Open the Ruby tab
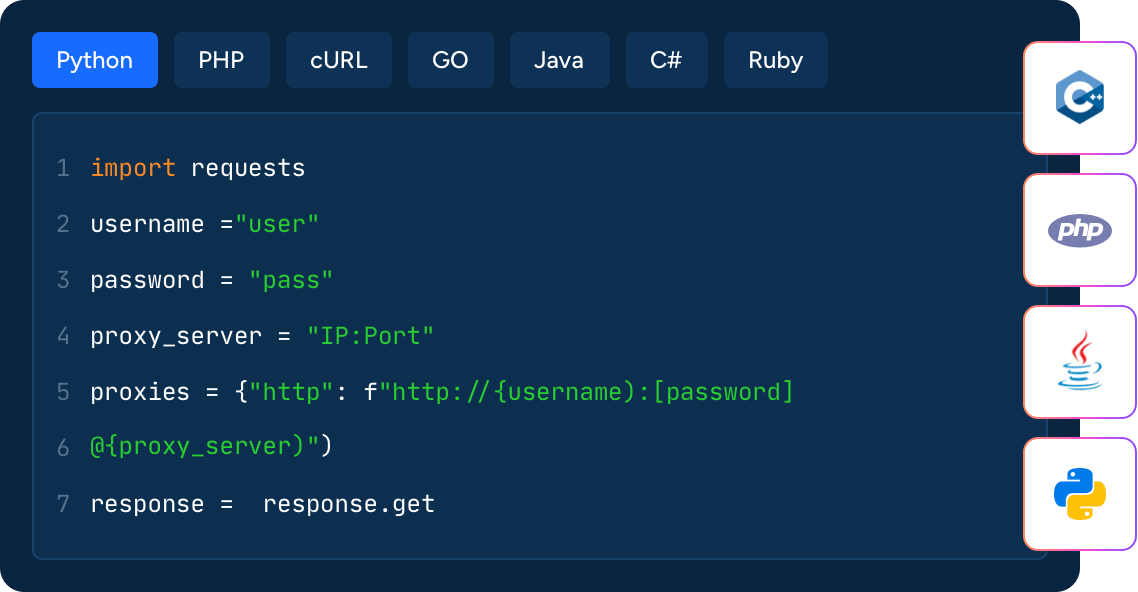 [x=775, y=60]
